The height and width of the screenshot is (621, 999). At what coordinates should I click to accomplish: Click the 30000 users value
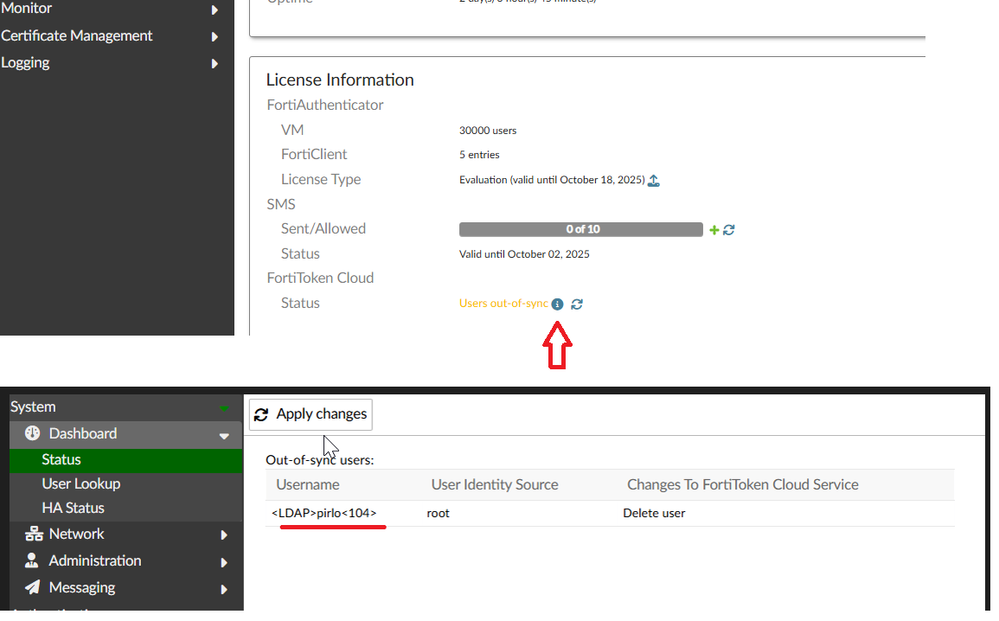[x=488, y=131]
